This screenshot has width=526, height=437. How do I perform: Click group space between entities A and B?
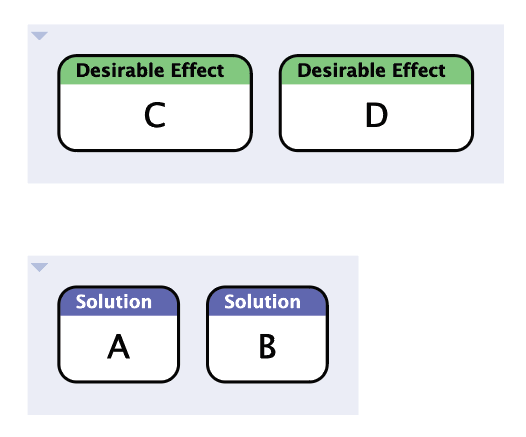coord(193,334)
